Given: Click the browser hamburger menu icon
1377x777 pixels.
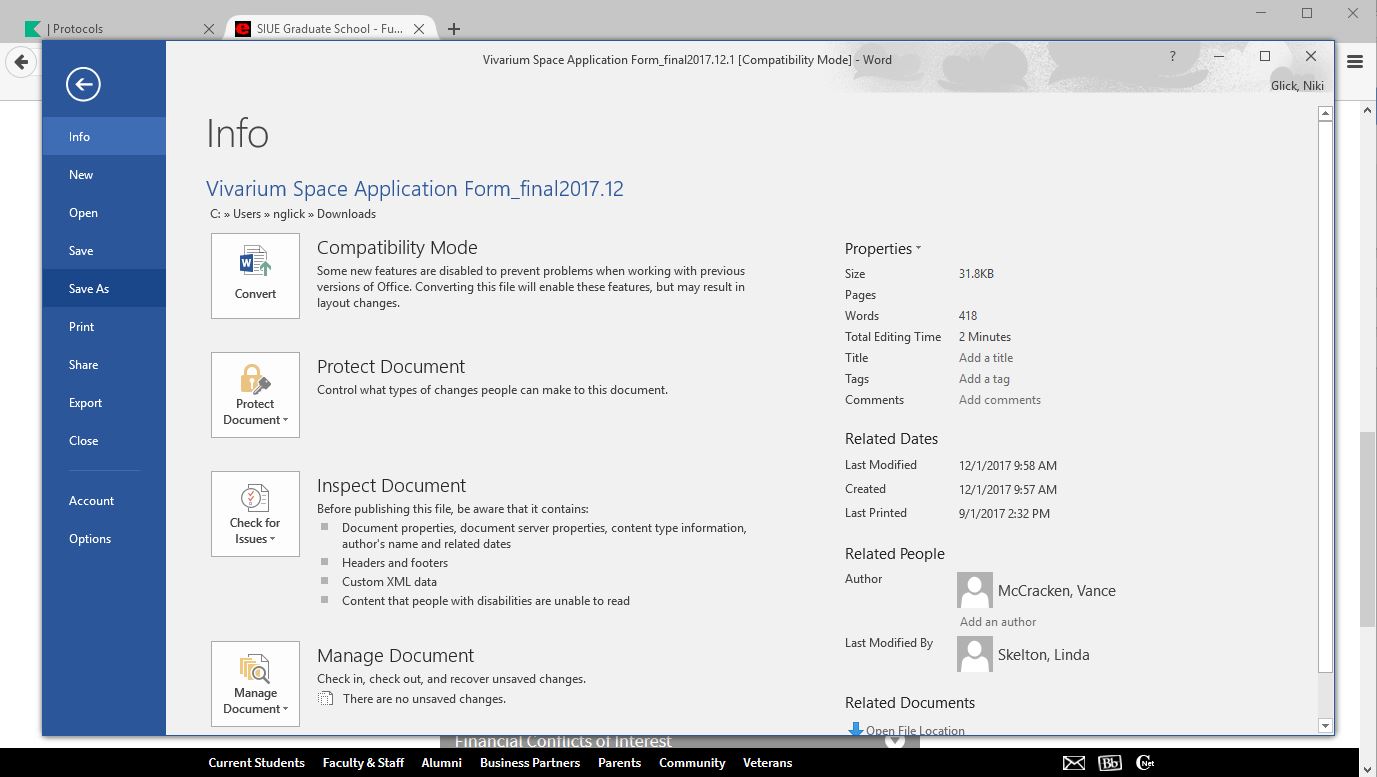Looking at the screenshot, I should tap(1355, 62).
